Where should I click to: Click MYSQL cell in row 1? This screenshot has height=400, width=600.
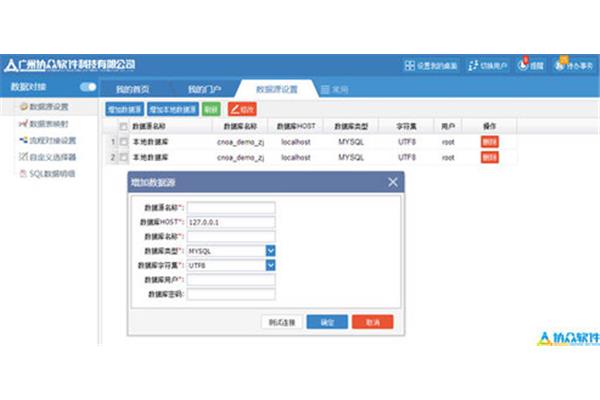click(351, 142)
